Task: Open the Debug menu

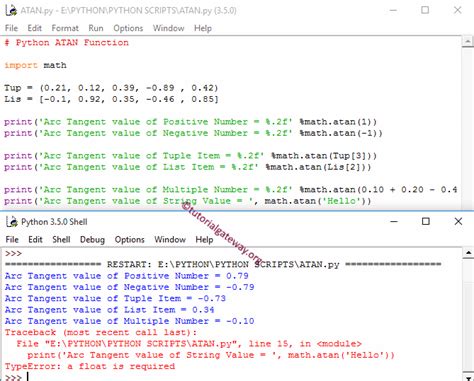Action: tap(92, 240)
